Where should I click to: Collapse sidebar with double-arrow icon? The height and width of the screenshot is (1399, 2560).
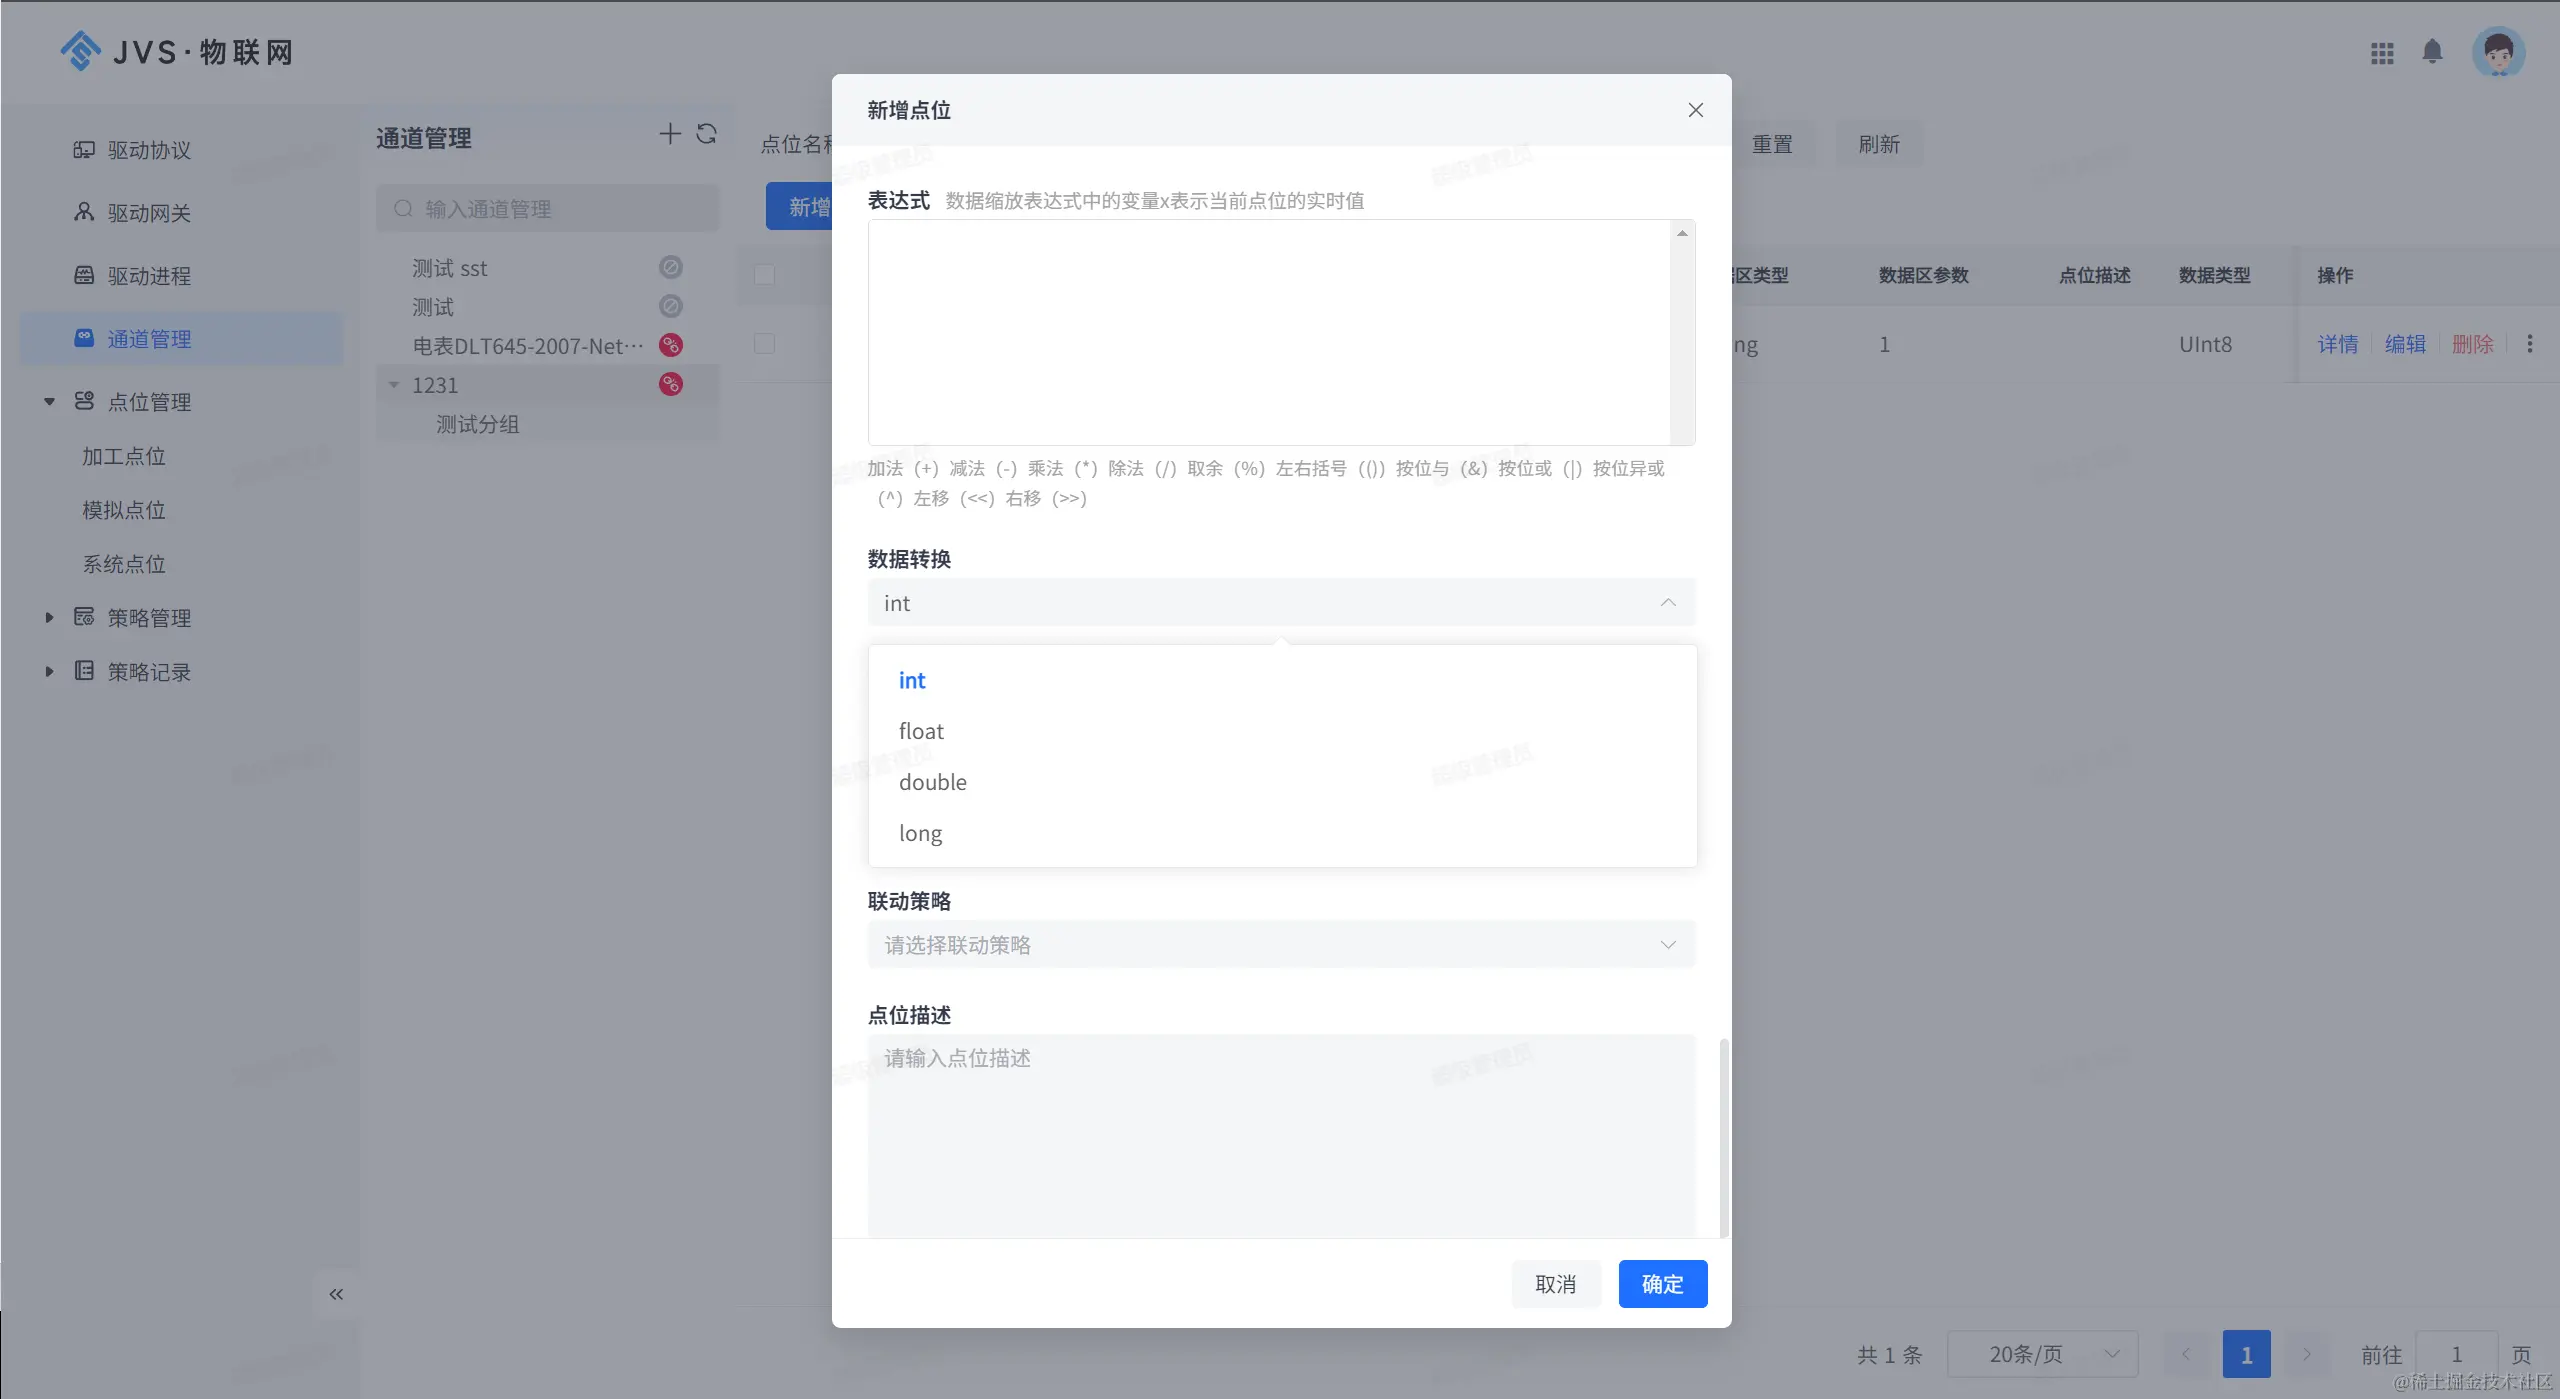(x=336, y=1294)
